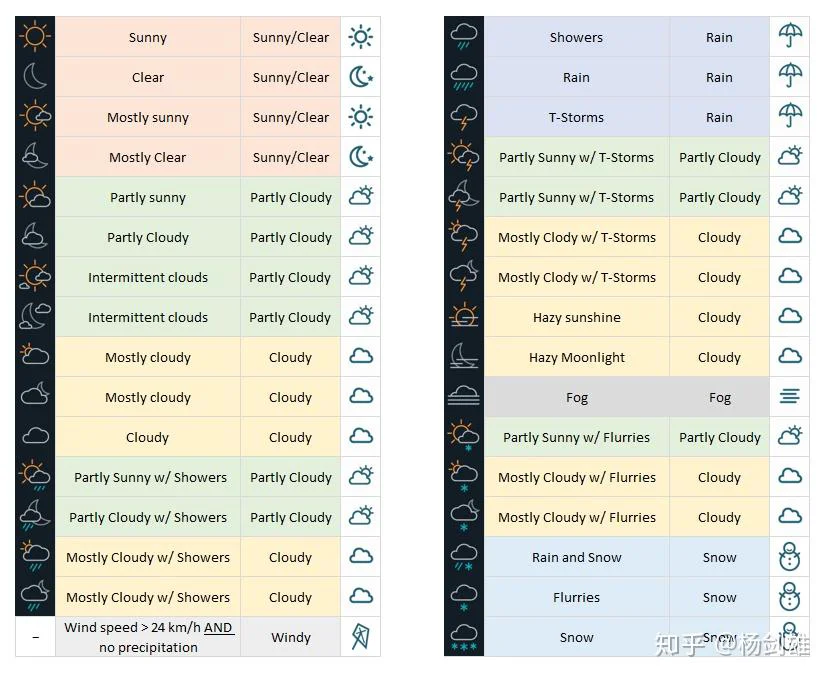Select the sun-cloud icon in the Partly Sunny w/ Flurries row
831x678 pixels.
[790, 436]
